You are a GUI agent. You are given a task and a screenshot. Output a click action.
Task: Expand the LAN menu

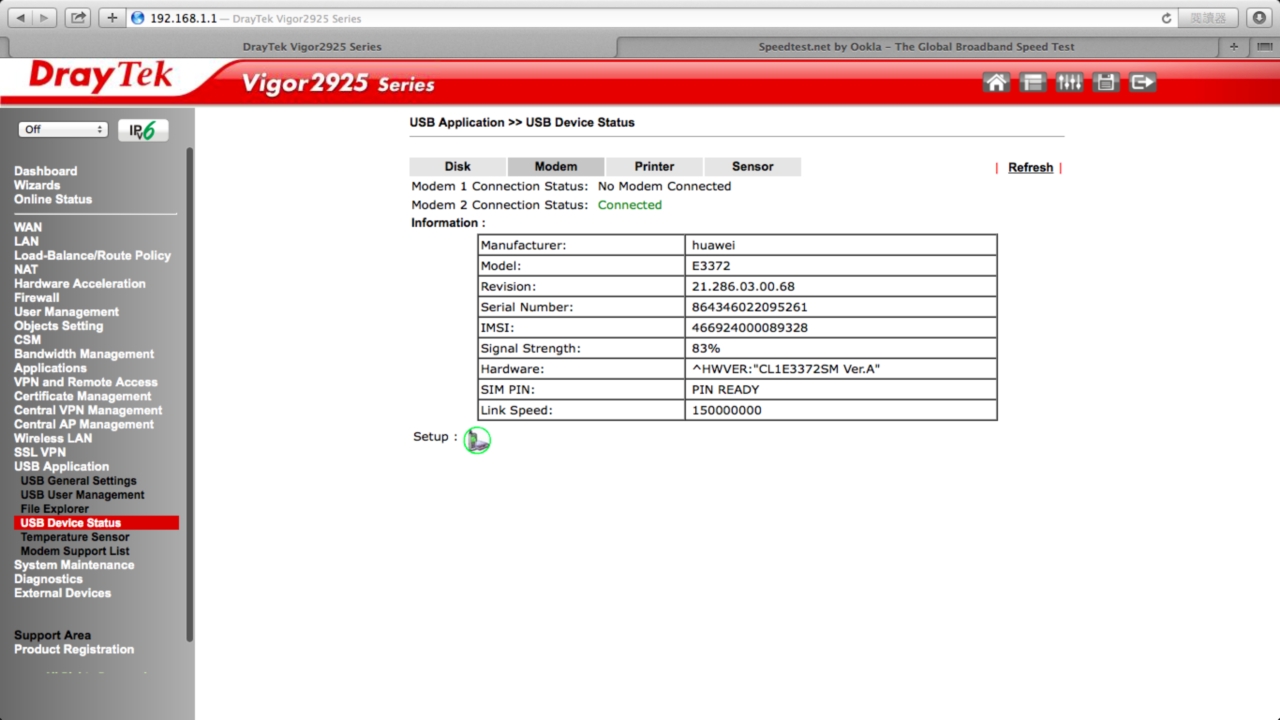point(26,241)
